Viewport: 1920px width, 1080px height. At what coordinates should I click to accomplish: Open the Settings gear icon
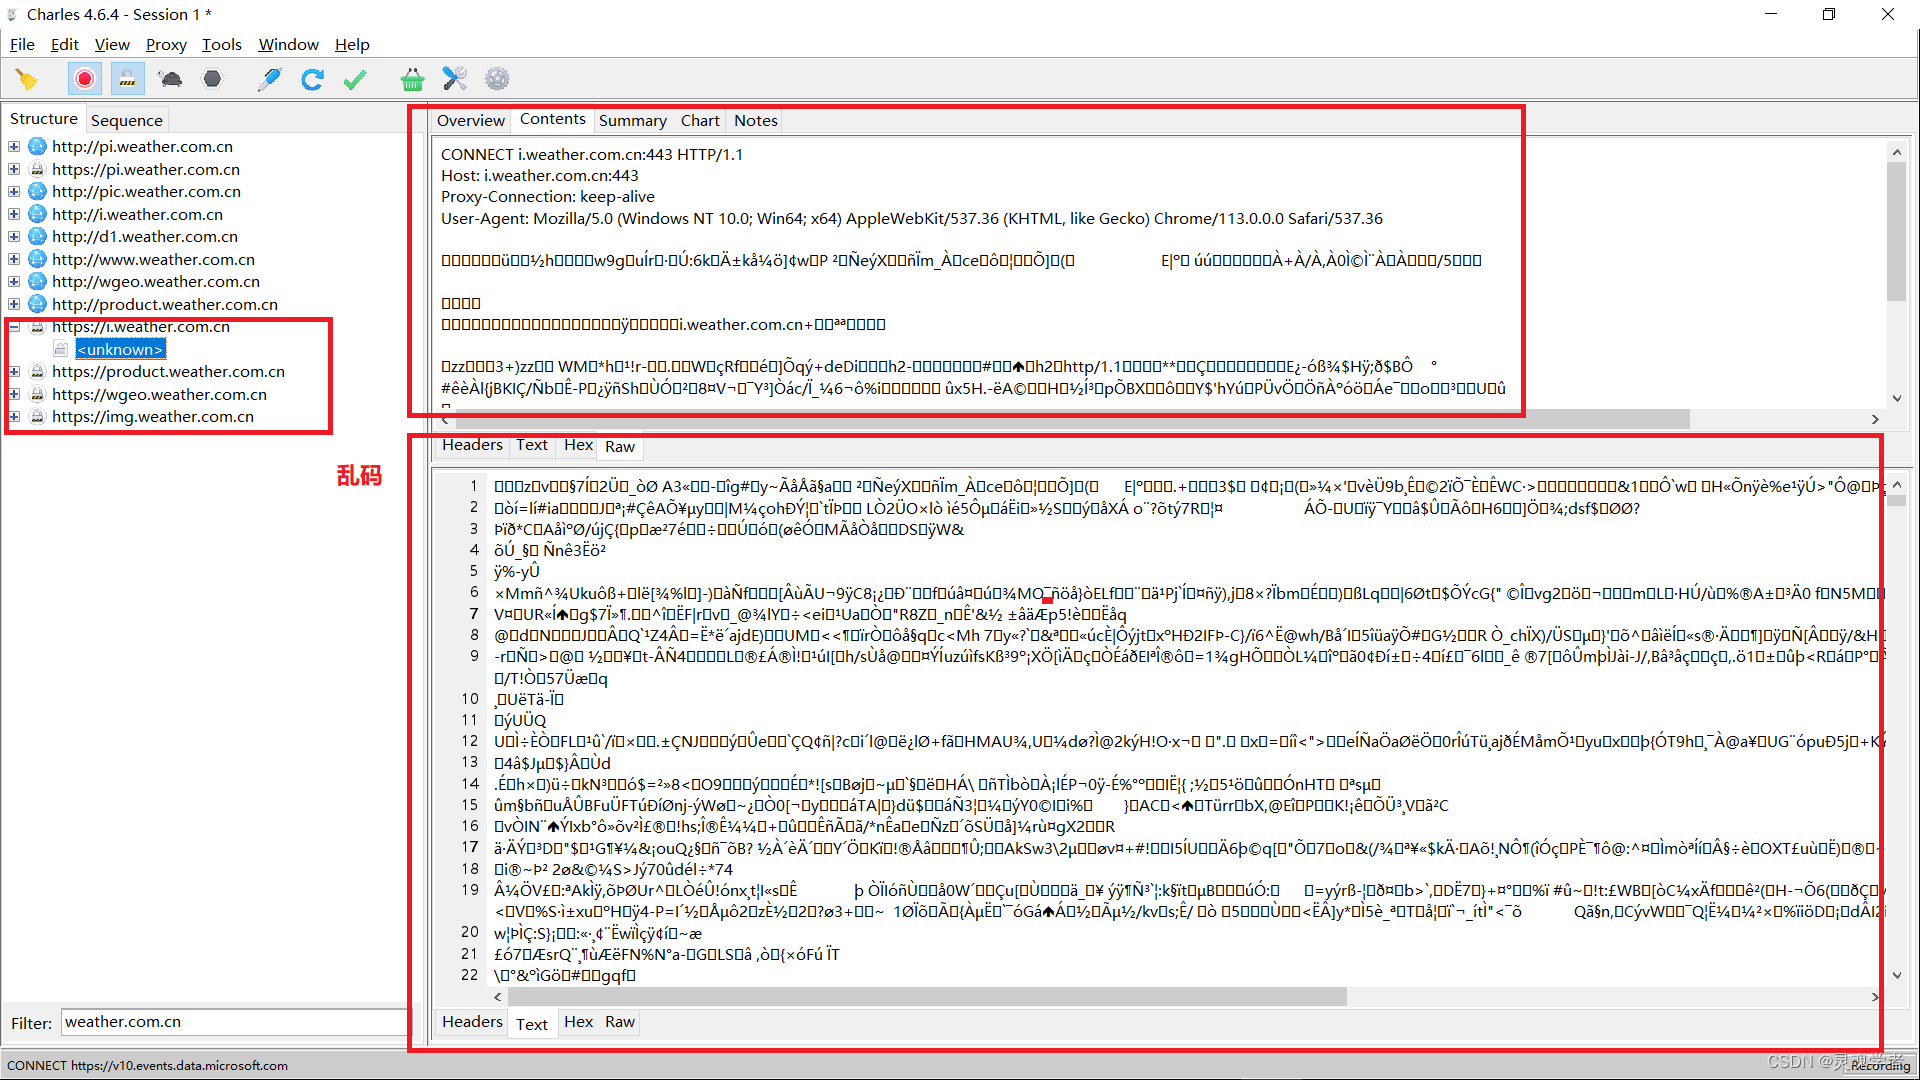[x=497, y=79]
